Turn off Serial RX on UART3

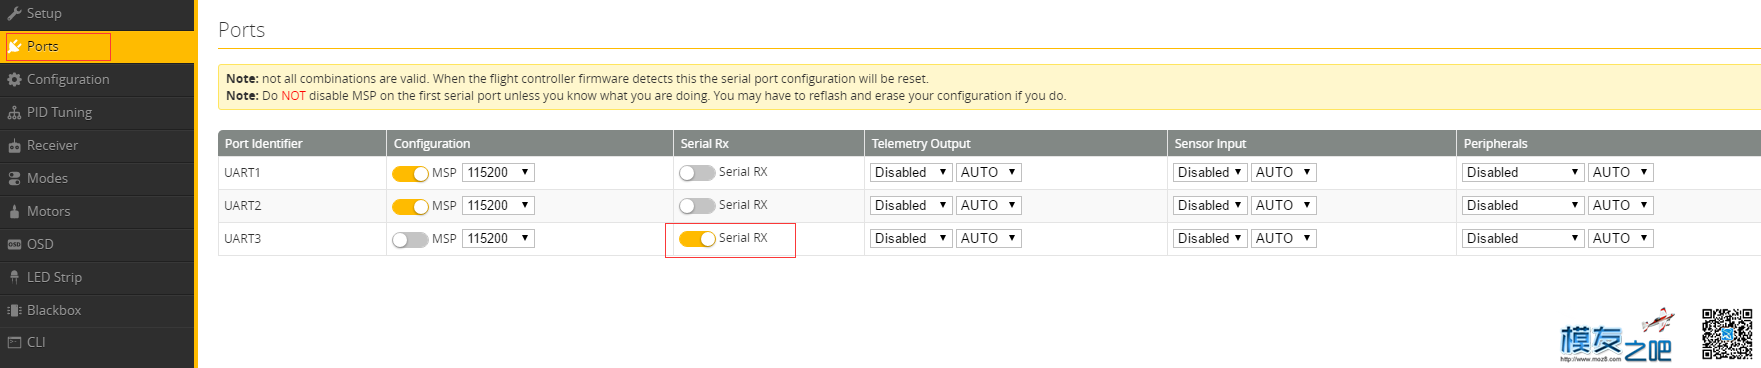click(x=697, y=238)
